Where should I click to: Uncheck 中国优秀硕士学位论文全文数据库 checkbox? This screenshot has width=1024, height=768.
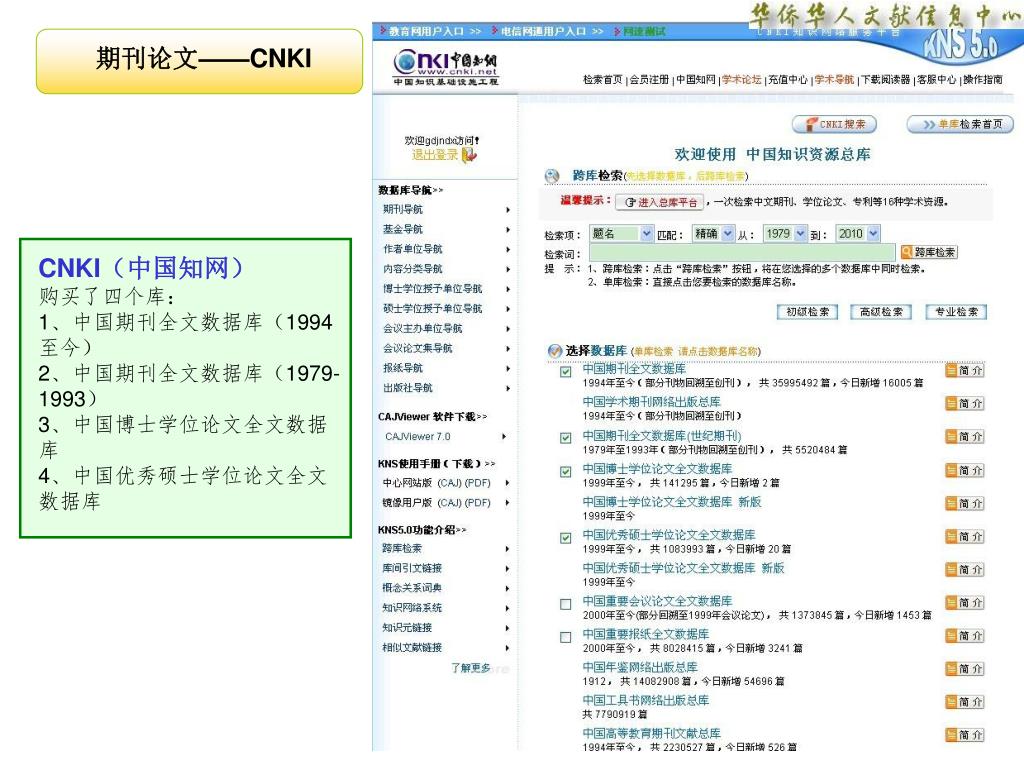coord(566,538)
